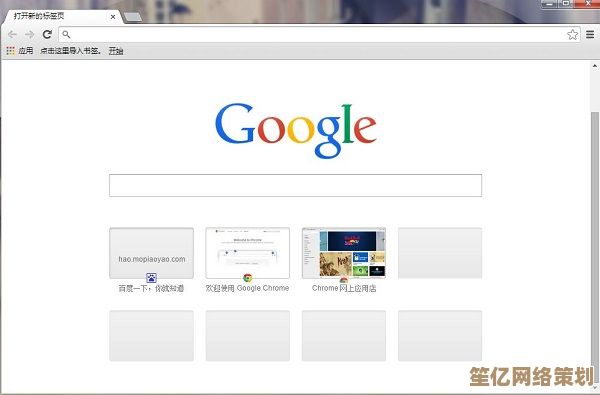Open the hao.mopiaoyao.com thumbnail
This screenshot has height=395, width=600.
[152, 253]
